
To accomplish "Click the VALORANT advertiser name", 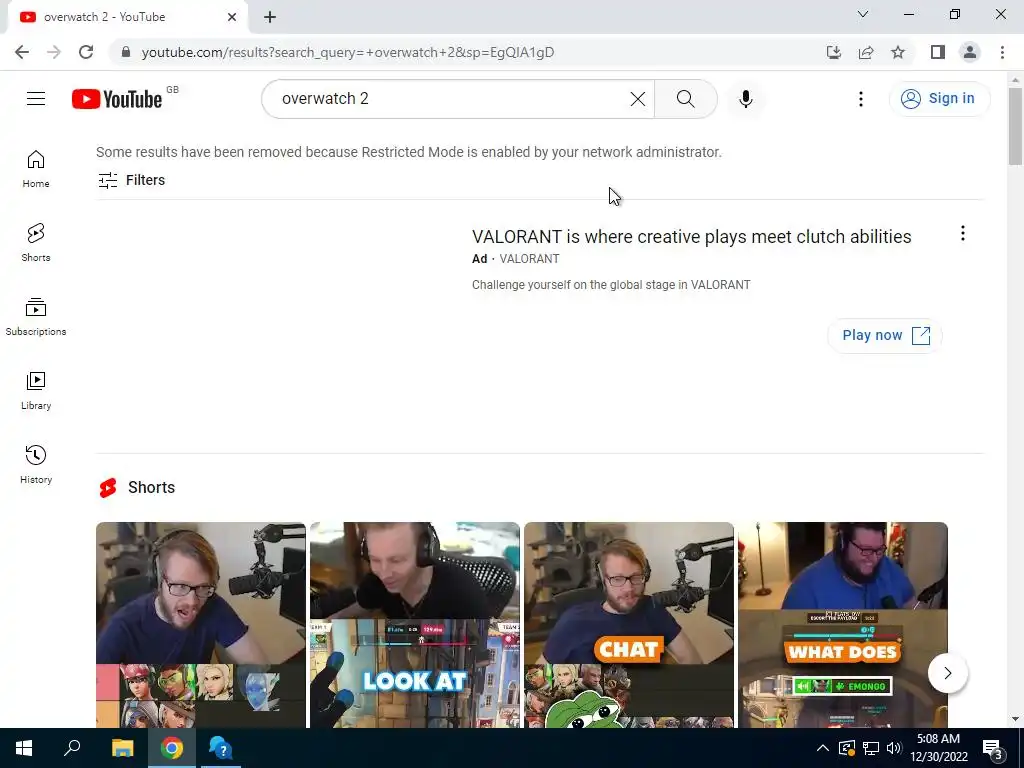I will coord(529,259).
